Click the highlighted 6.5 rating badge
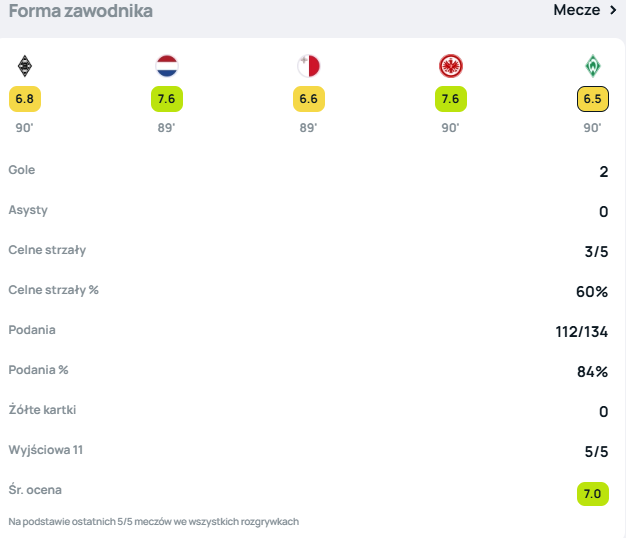This screenshot has width=626, height=538. pos(592,100)
